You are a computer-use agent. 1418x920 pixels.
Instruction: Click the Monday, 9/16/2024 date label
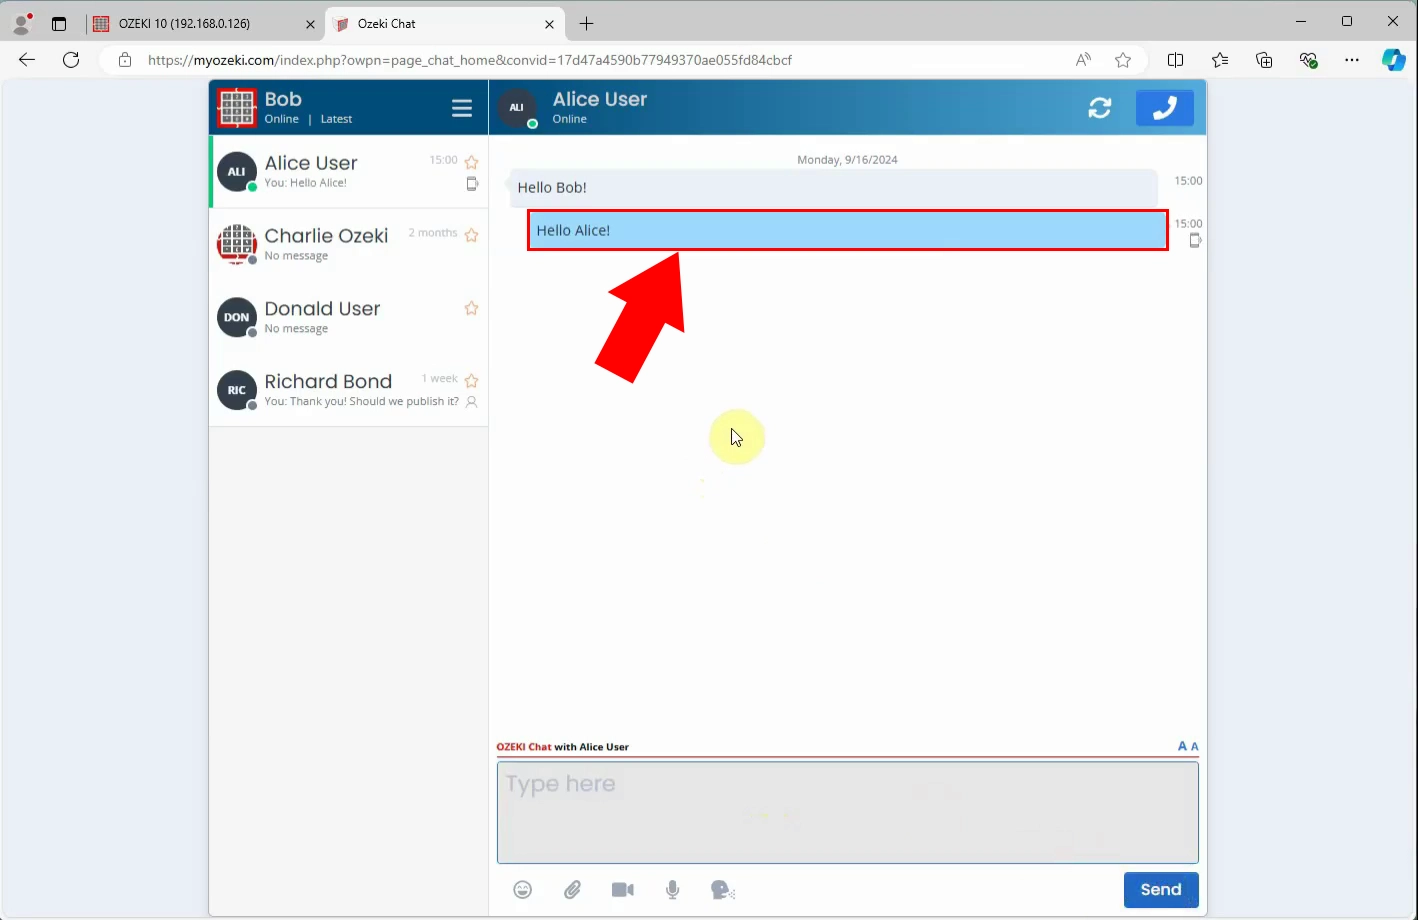click(847, 159)
